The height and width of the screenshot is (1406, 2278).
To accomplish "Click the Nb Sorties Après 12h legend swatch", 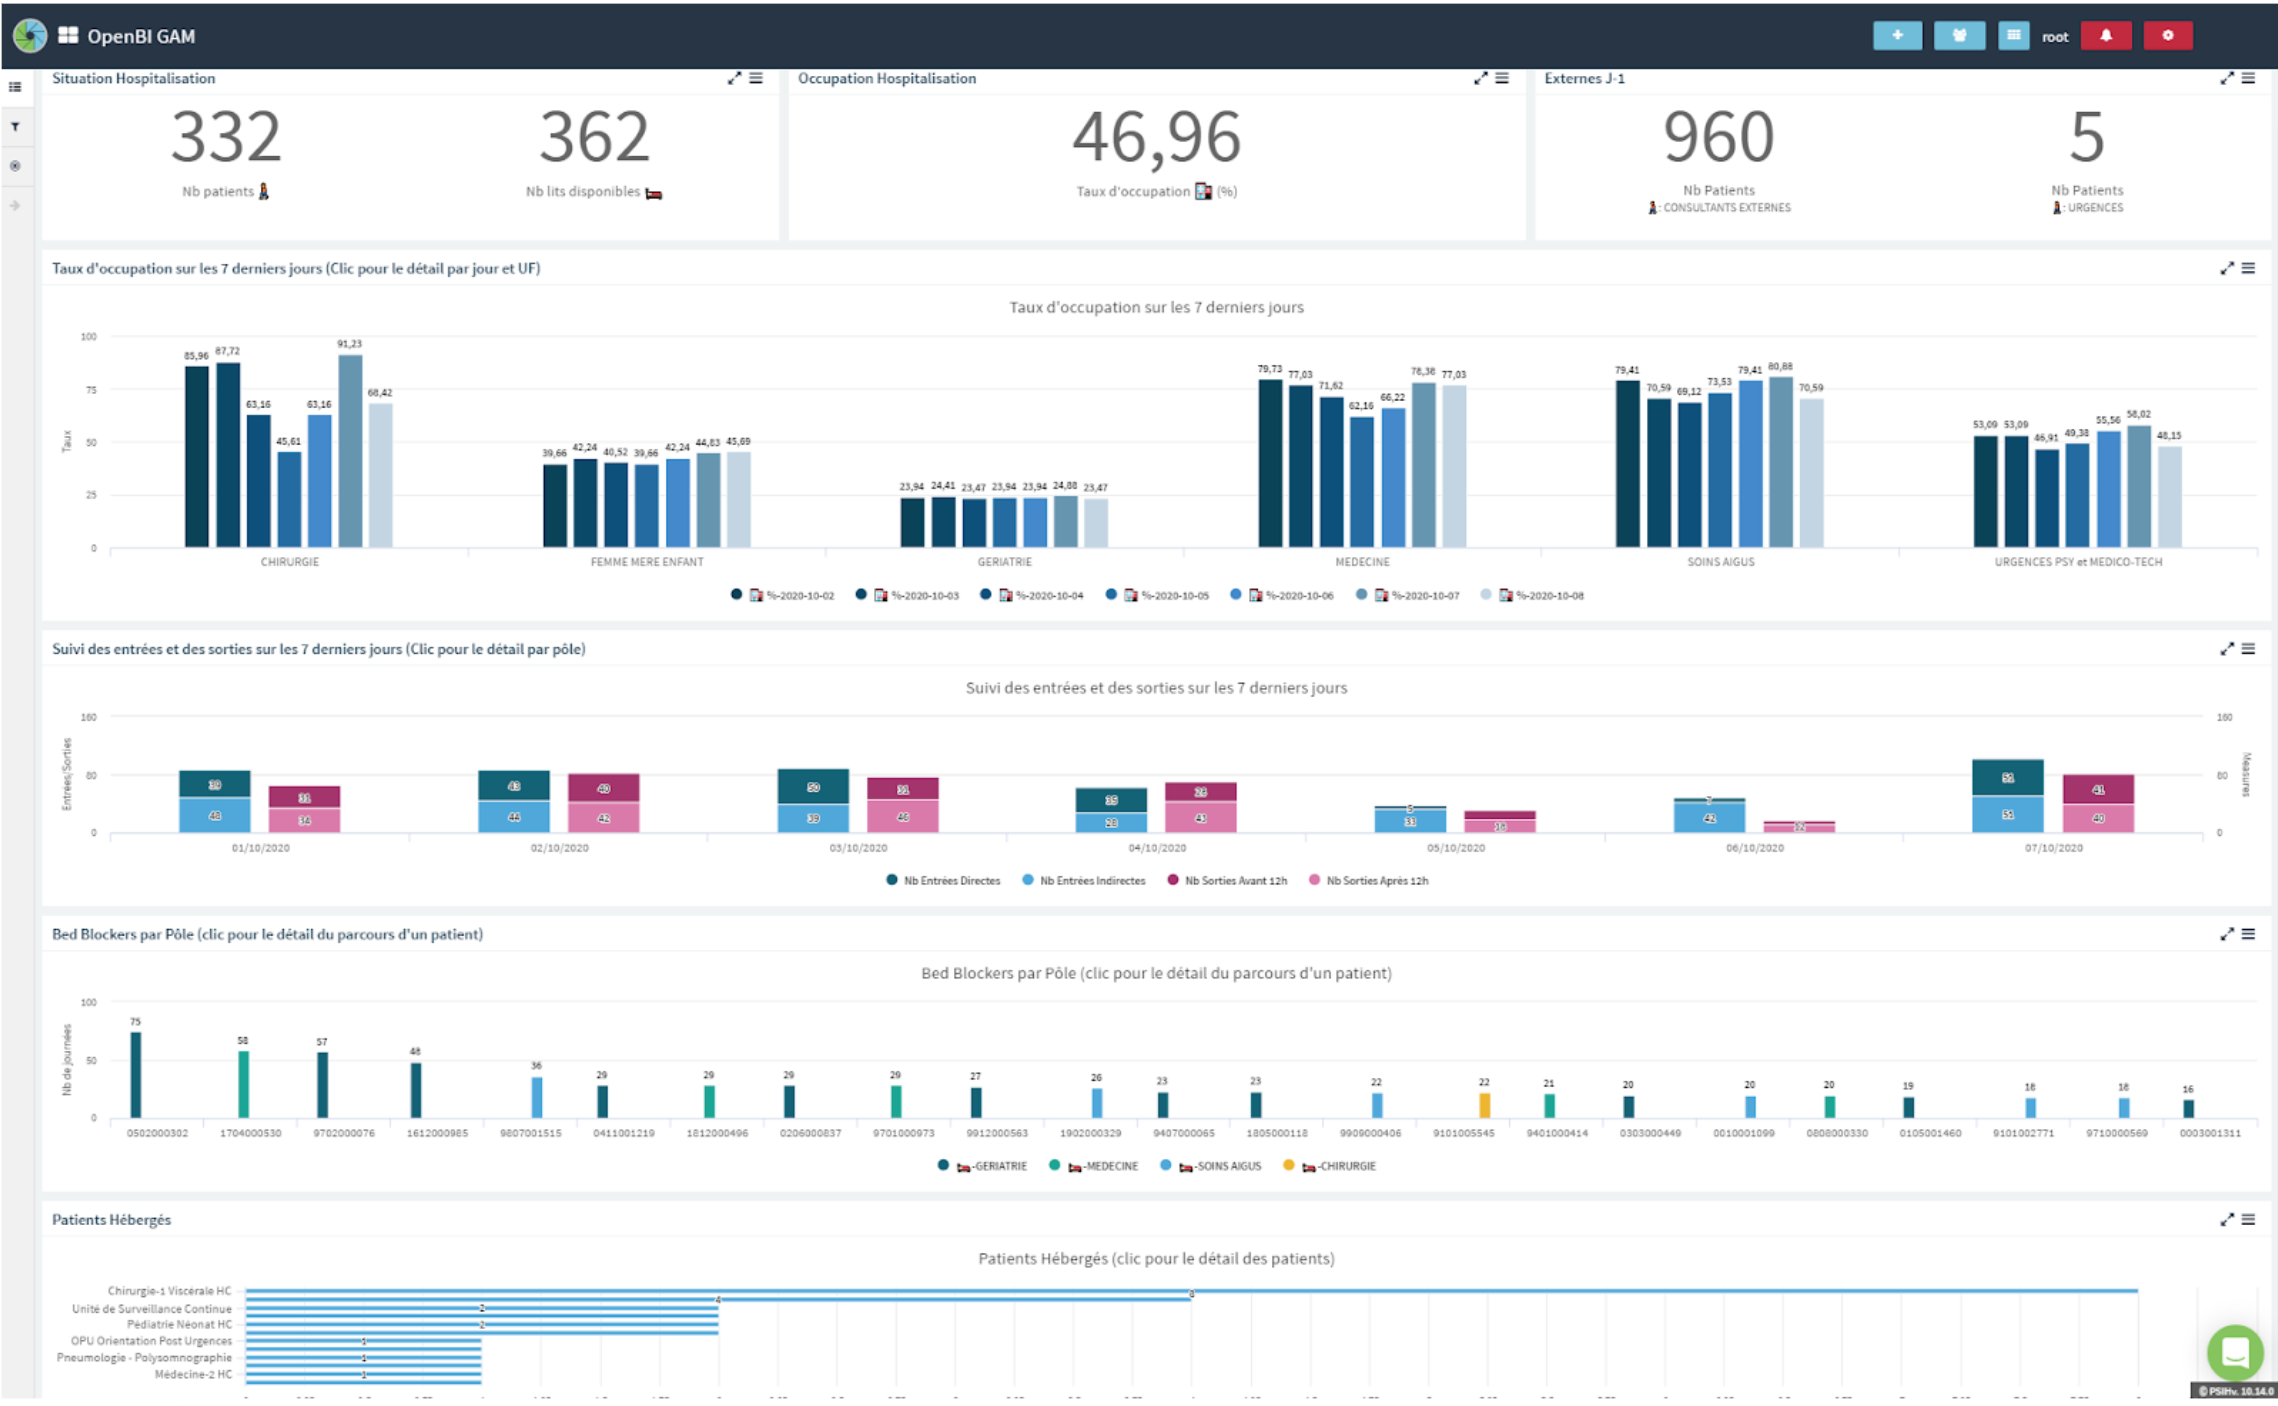I will tap(1315, 880).
